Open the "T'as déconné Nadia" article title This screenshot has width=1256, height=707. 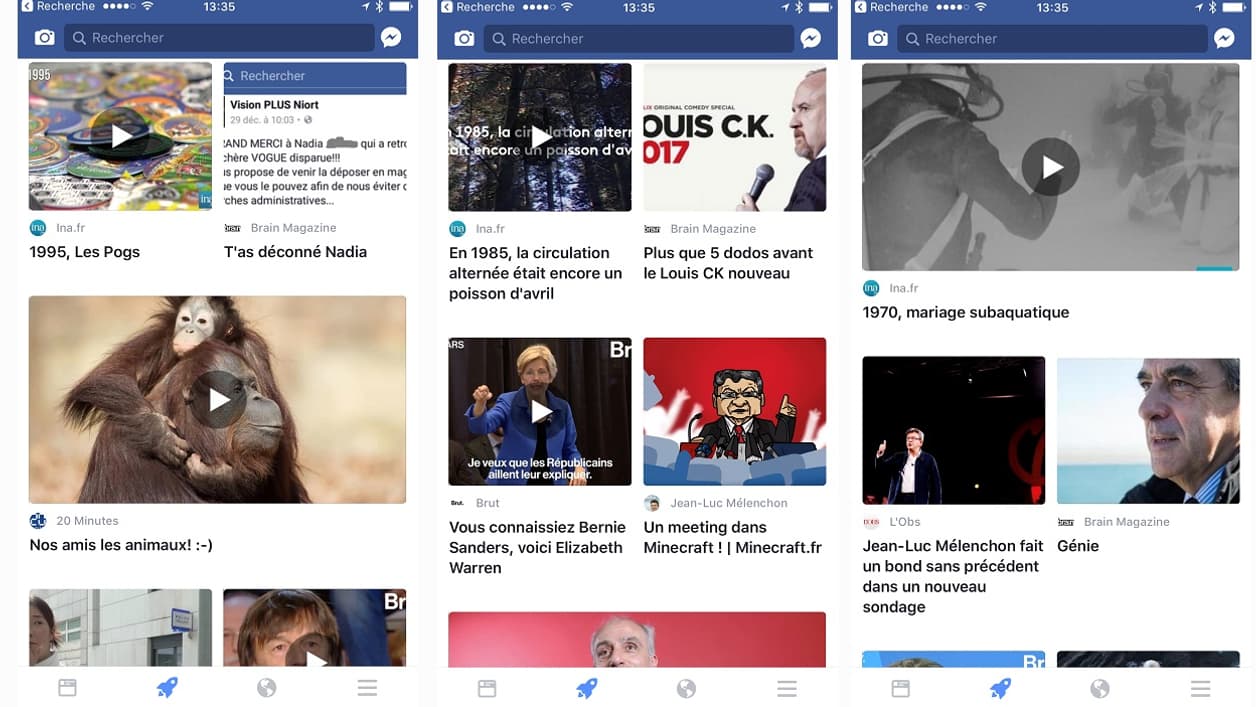click(x=295, y=252)
